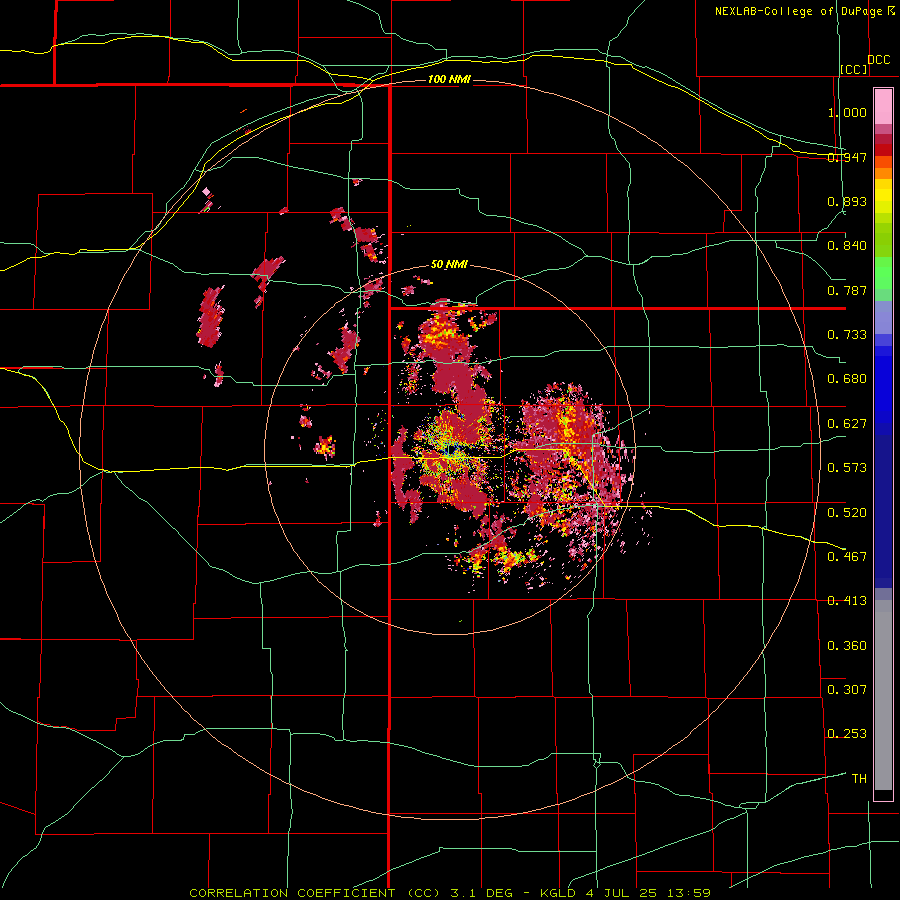Click the pink top segment of the color bar

(x=883, y=106)
